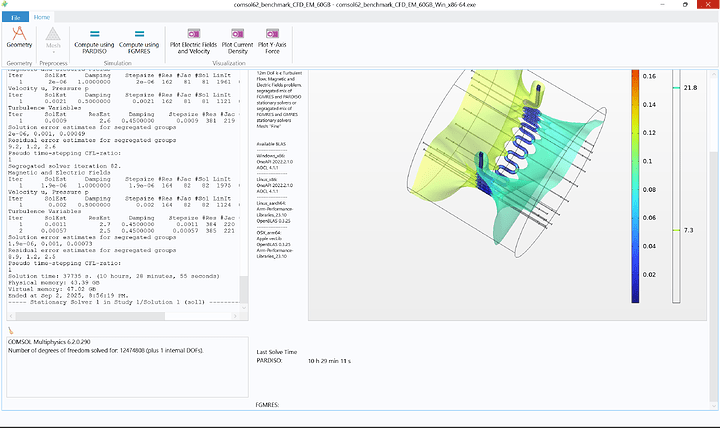Click the solver log vertical scrollbar down arrow
Viewport: 720px width, 428px height.
[x=244, y=308]
